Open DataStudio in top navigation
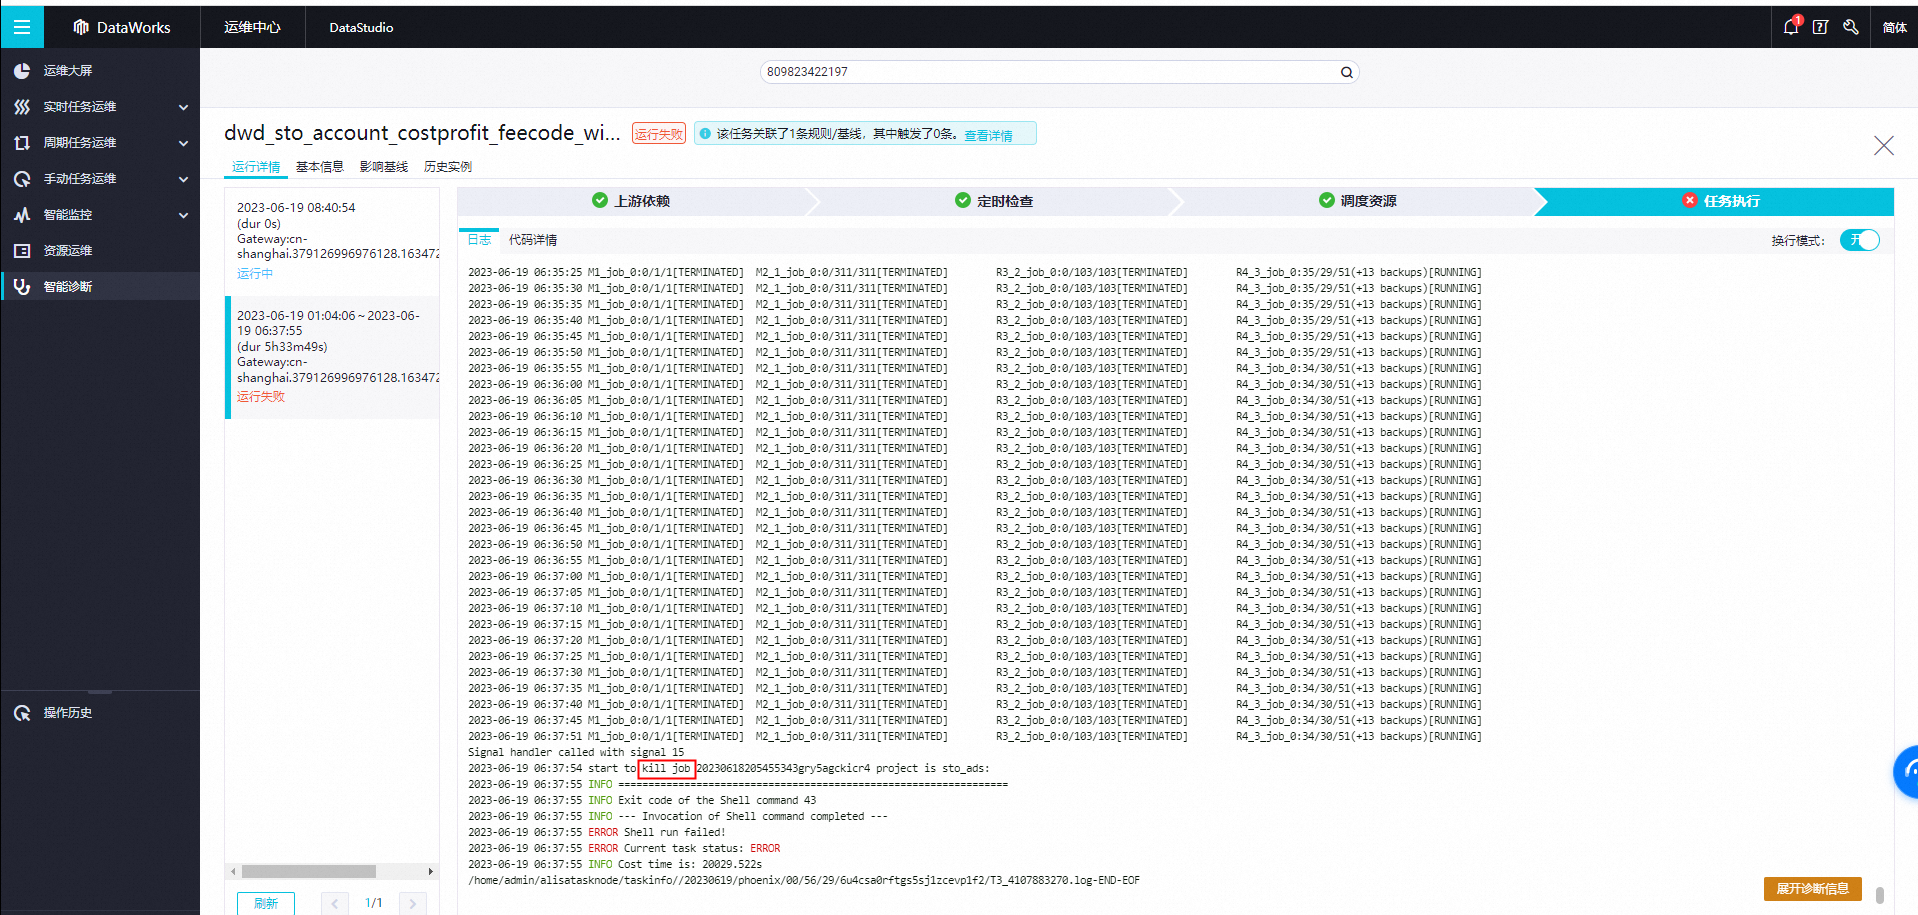Screen dimensions: 1918x915 coord(361,27)
